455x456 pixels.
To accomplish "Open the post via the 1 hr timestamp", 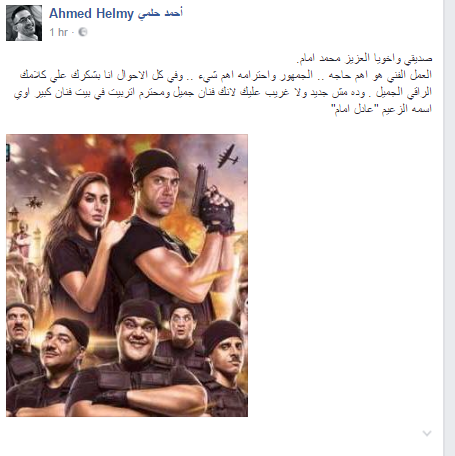I will [x=58, y=32].
